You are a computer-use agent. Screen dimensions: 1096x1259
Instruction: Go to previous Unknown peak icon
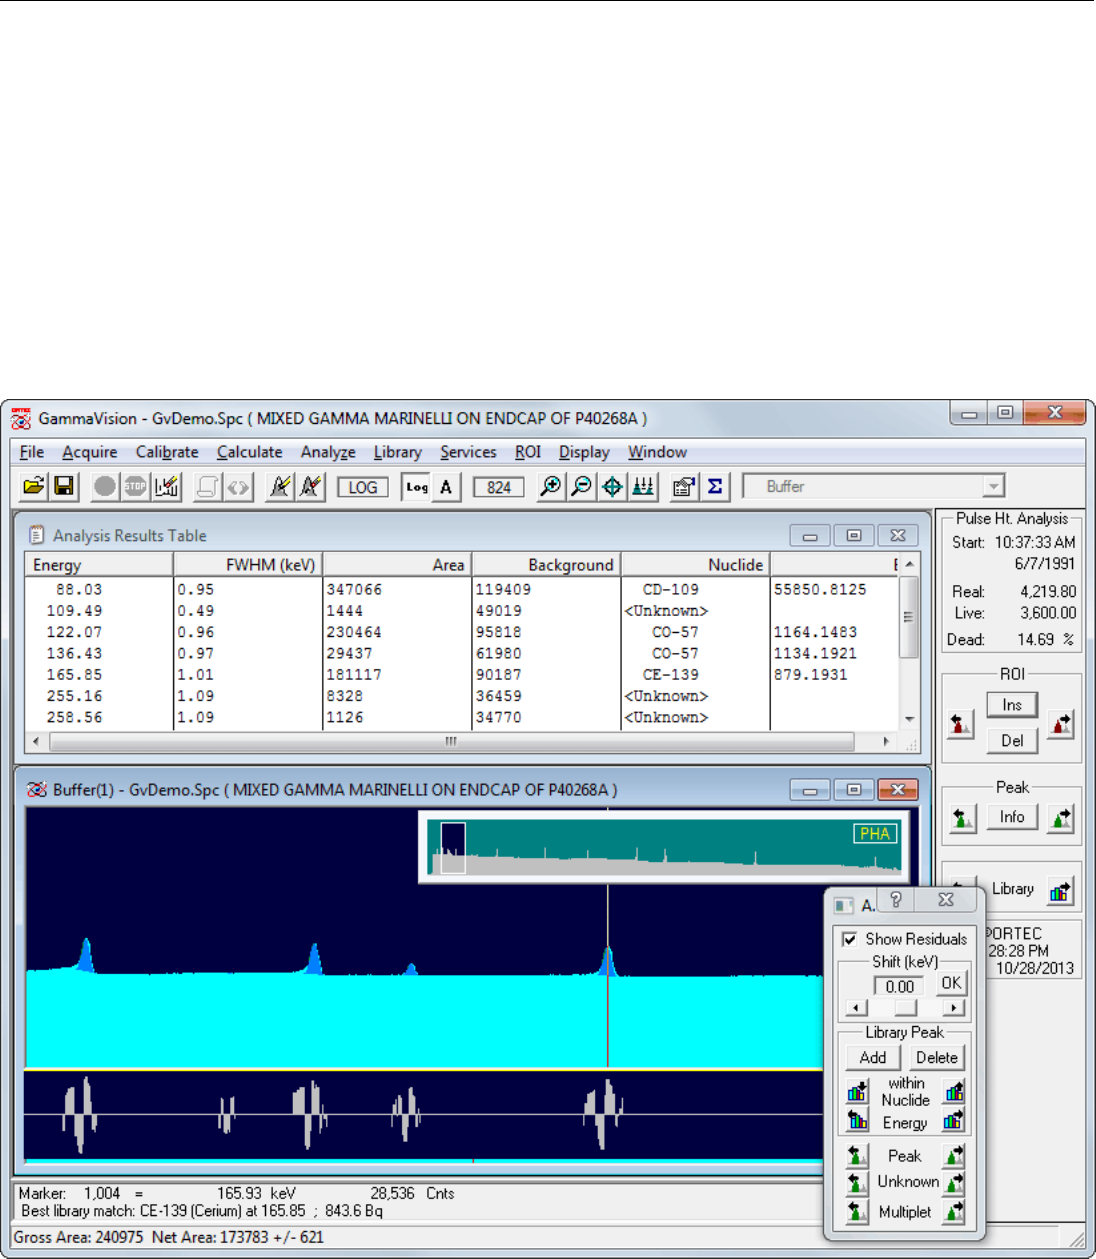[x=857, y=1183]
